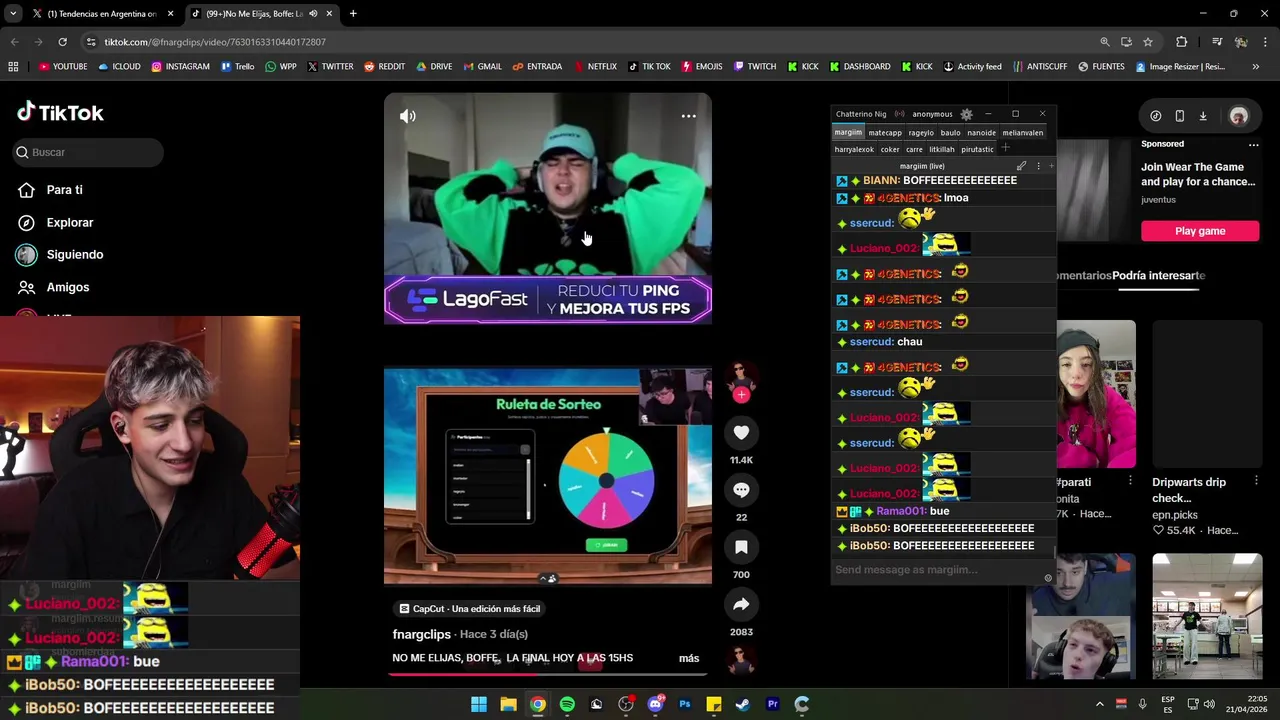This screenshot has width=1280, height=720.
Task: Click the TikTok coins icon in header
Action: coord(1156,116)
